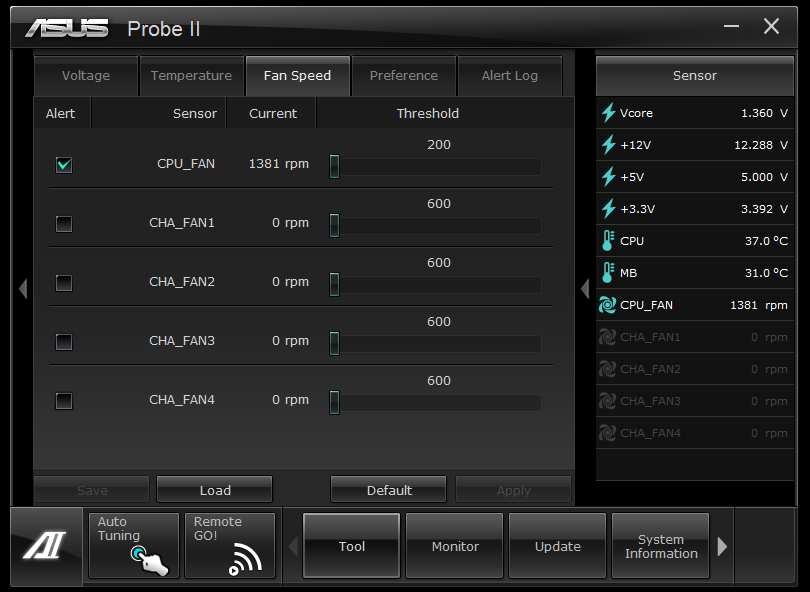Open System Information from bottom bar
This screenshot has width=810, height=592.
(x=661, y=546)
